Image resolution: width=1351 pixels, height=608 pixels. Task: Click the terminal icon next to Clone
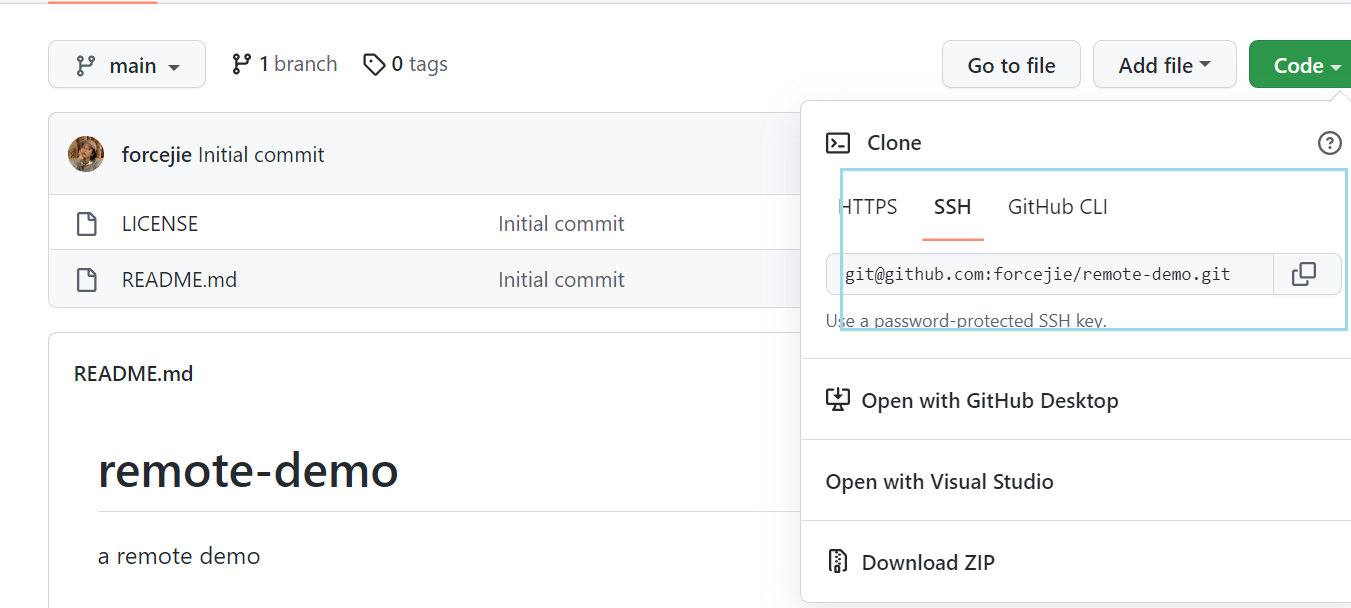(838, 143)
